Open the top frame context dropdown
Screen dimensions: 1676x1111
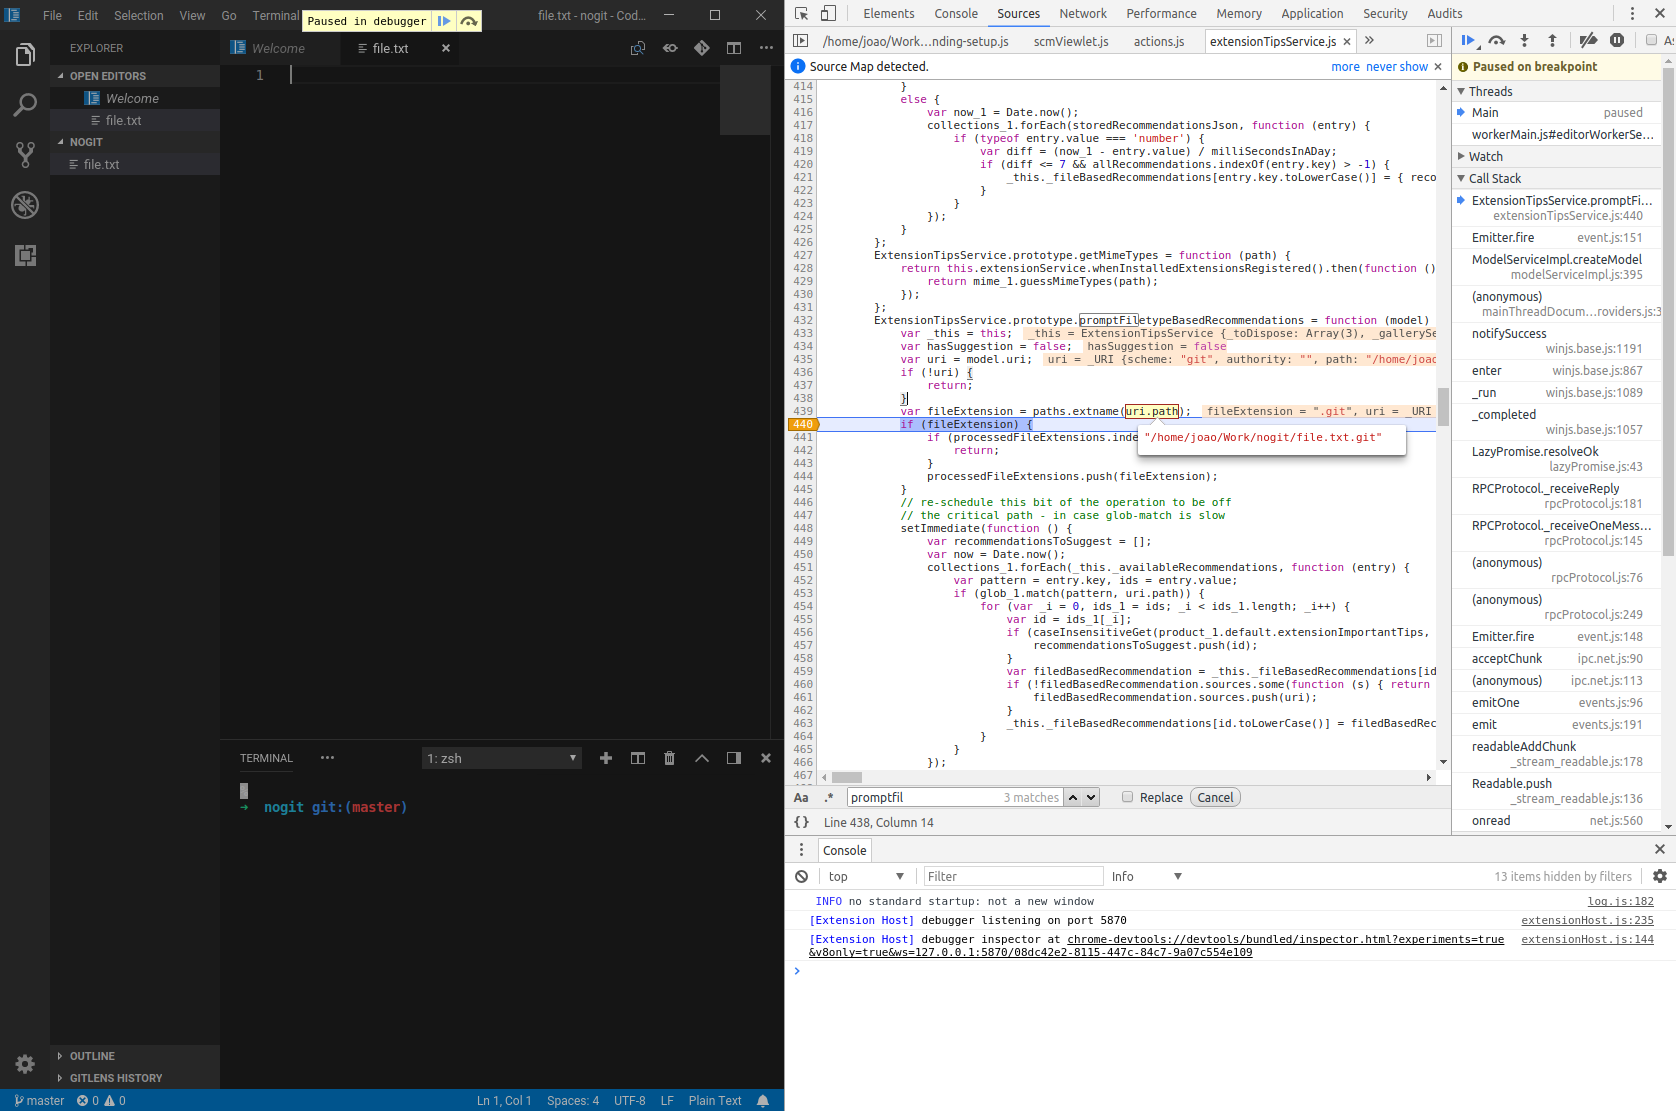point(866,876)
